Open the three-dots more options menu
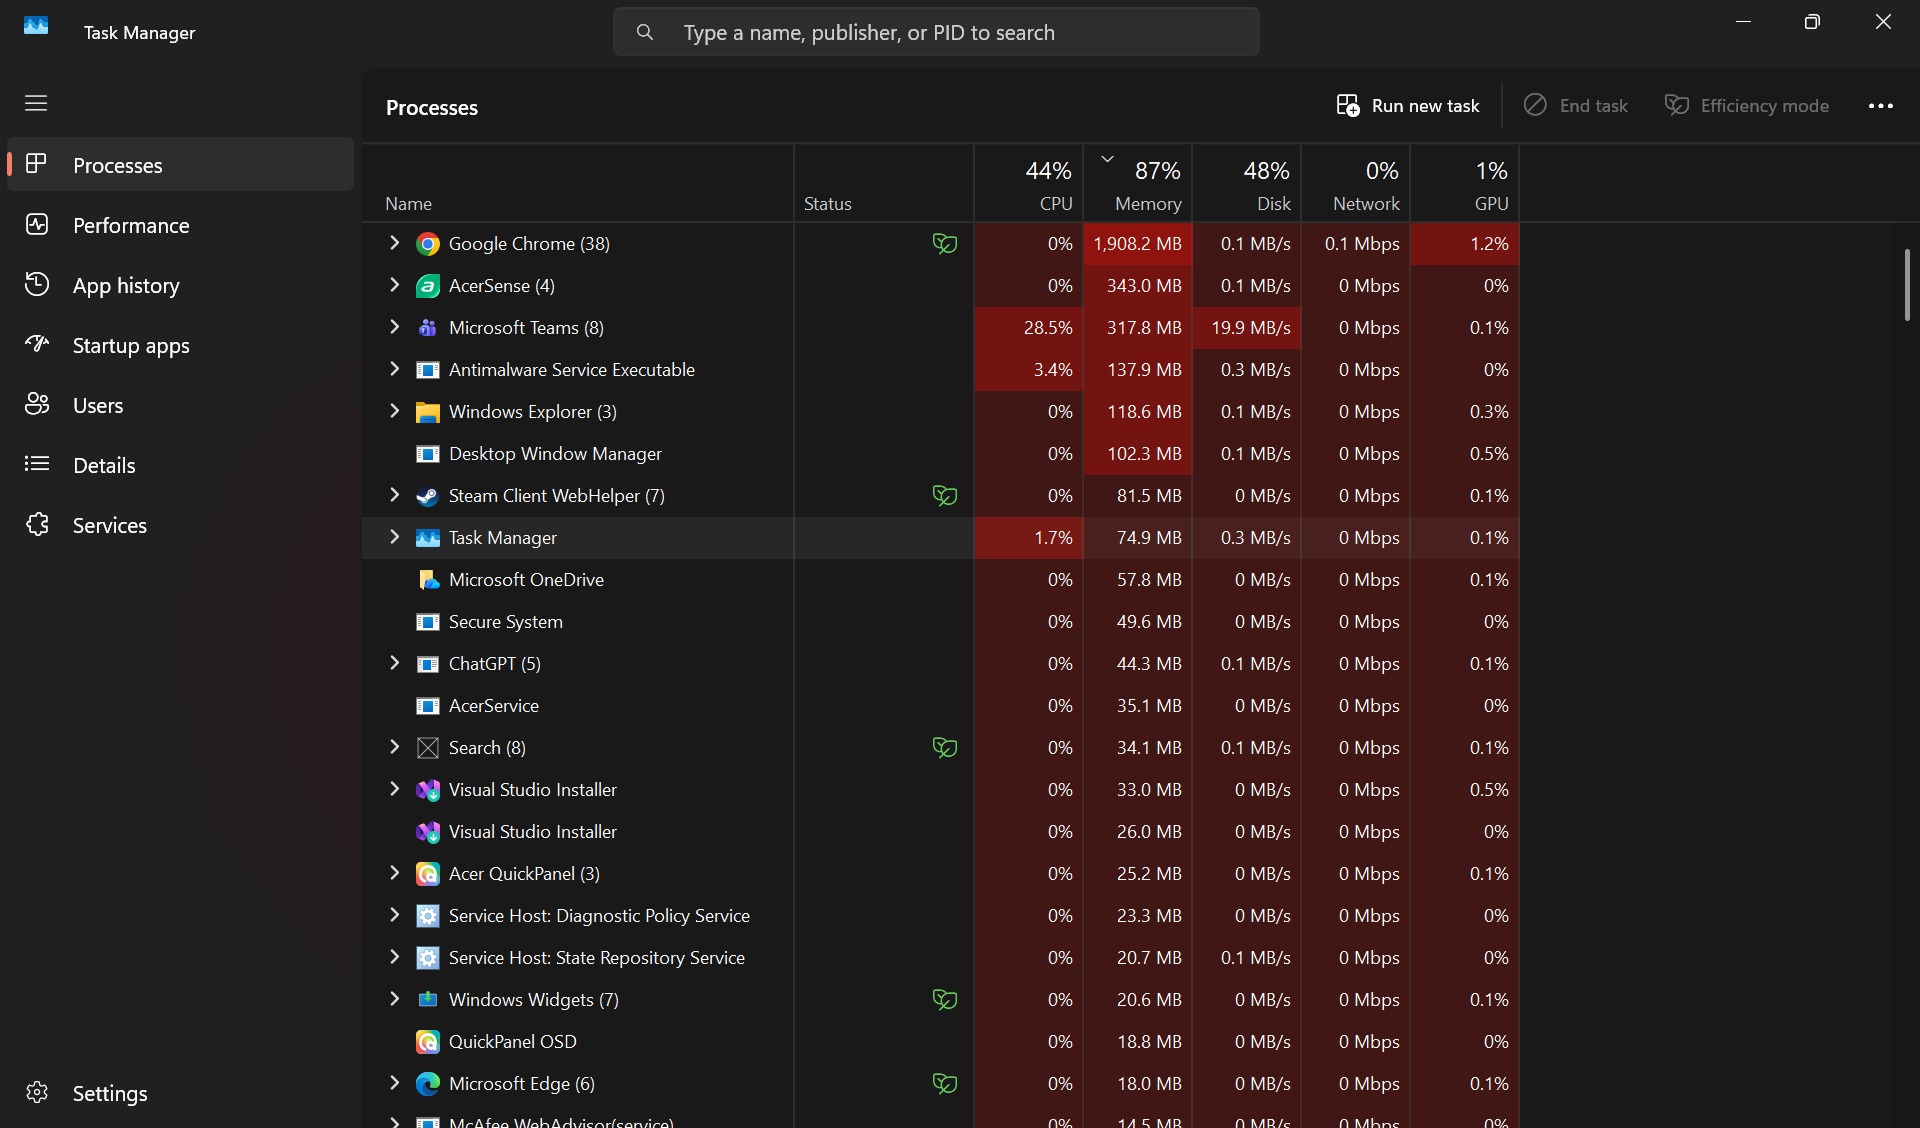1920x1128 pixels. [1880, 106]
